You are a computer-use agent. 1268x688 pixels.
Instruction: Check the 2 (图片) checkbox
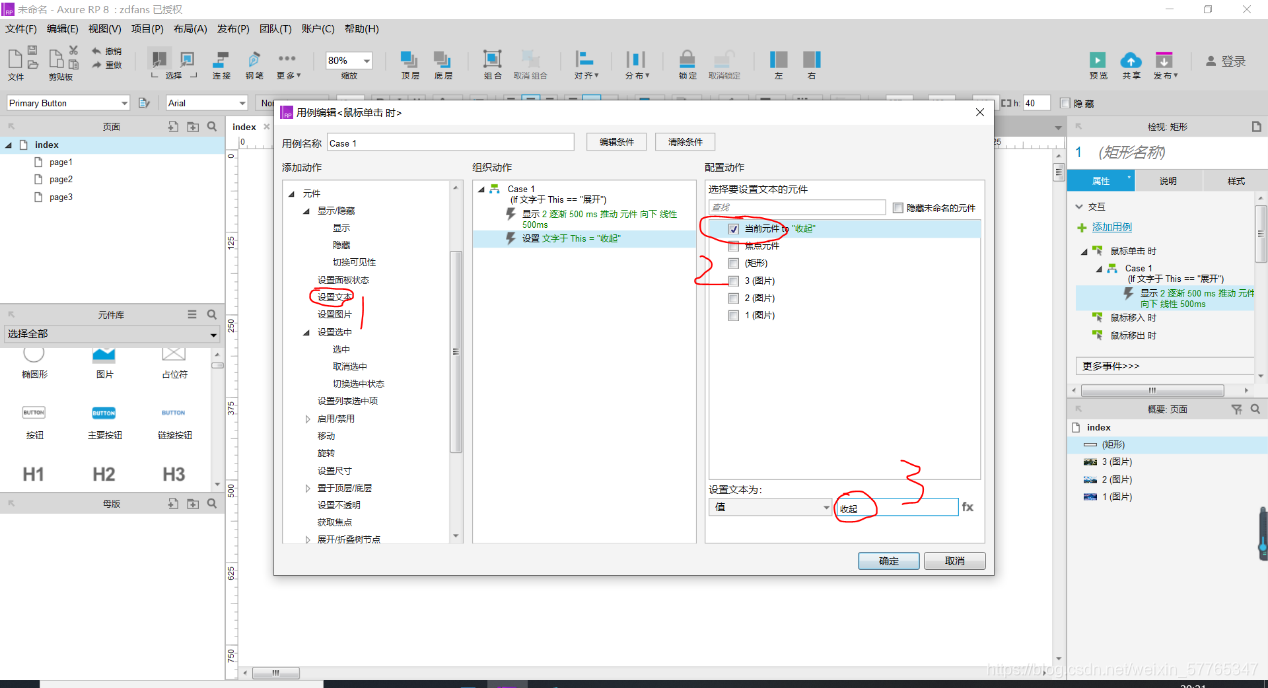point(733,298)
